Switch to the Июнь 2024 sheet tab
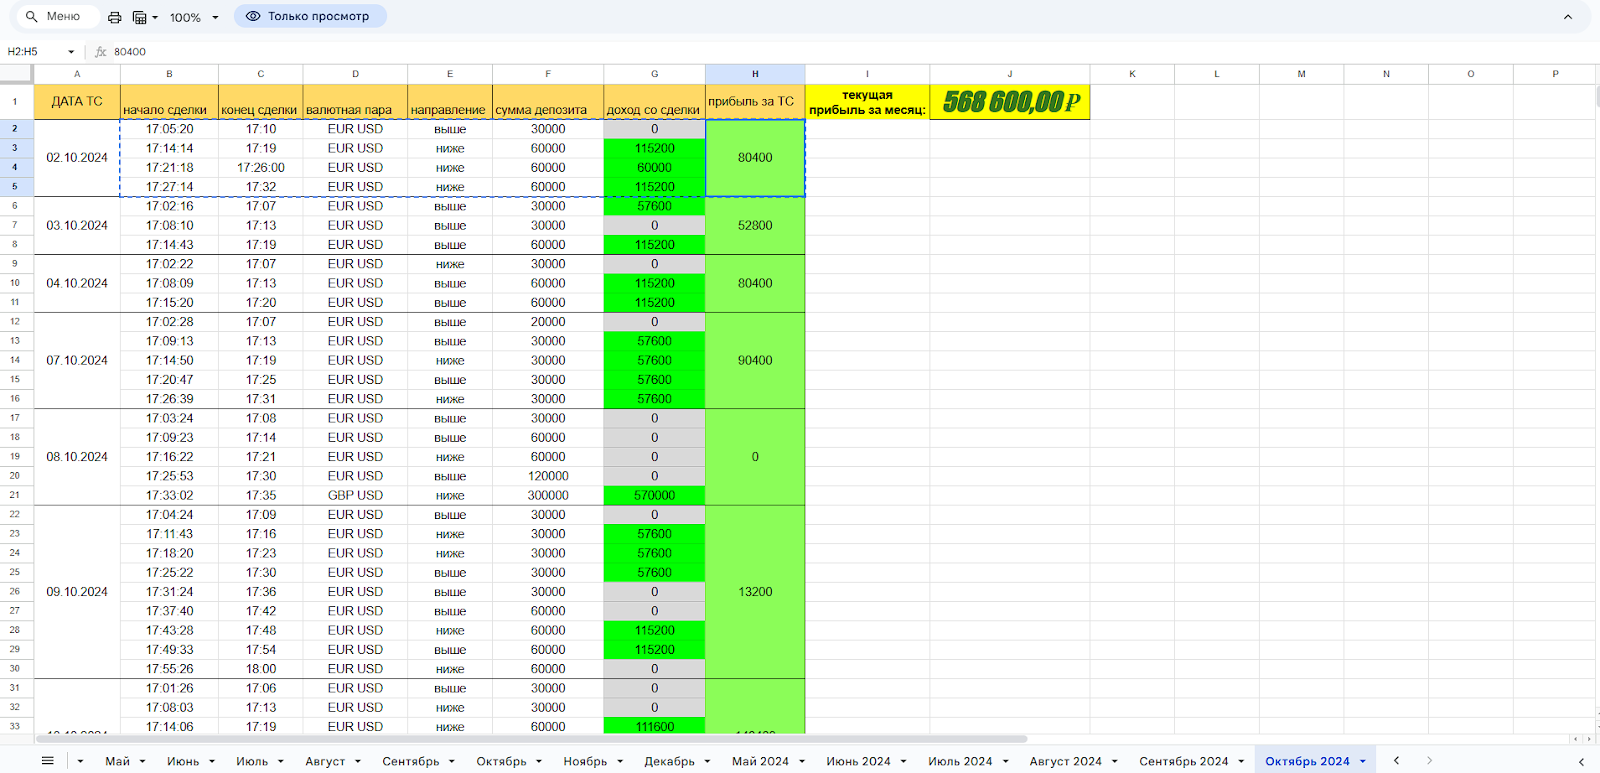Viewport: 1600px width, 773px height. tap(858, 761)
